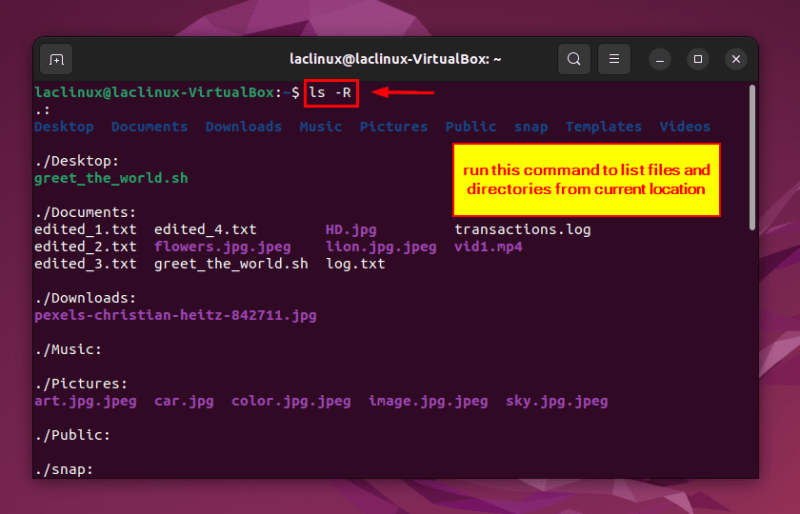The height and width of the screenshot is (514, 800).
Task: Click the color.jpg.jpeg file name
Action: 291,401
